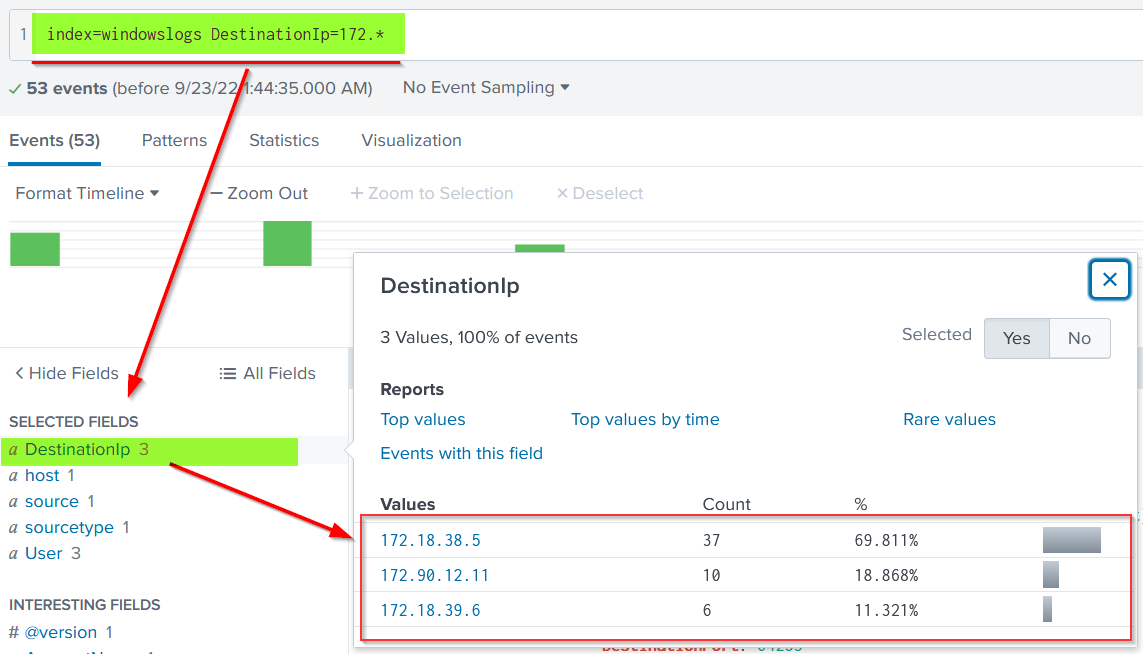This screenshot has width=1143, height=654.
Task: Open the All Fields list
Action: [268, 373]
